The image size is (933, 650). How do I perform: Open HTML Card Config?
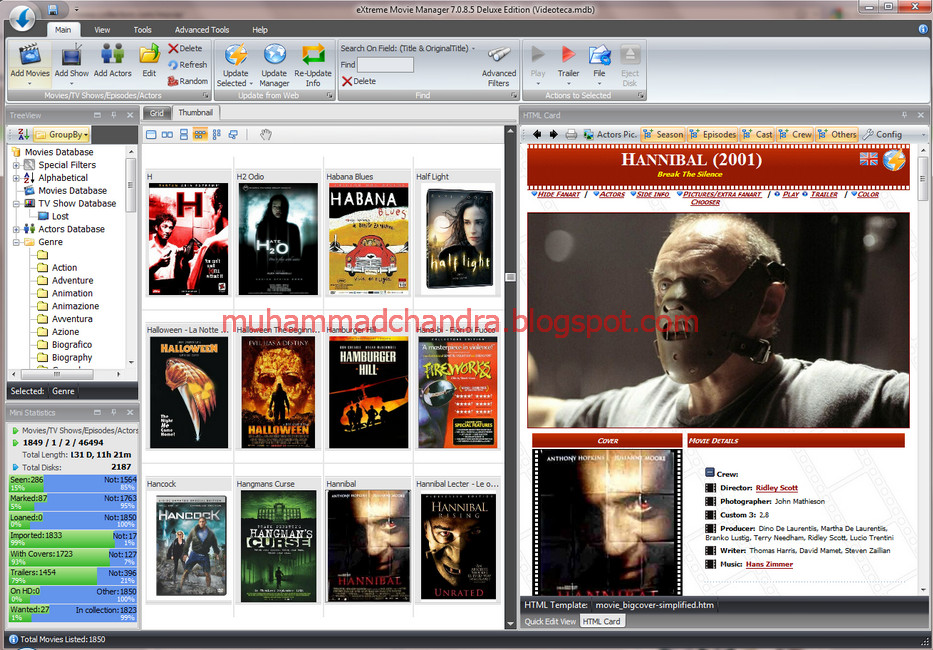882,135
